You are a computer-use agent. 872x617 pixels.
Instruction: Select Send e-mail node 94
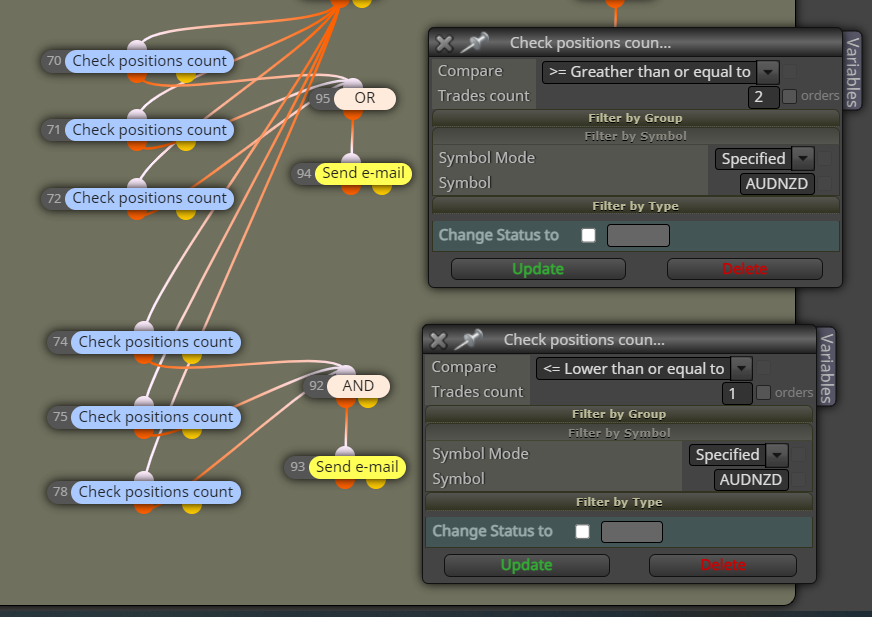pos(363,174)
